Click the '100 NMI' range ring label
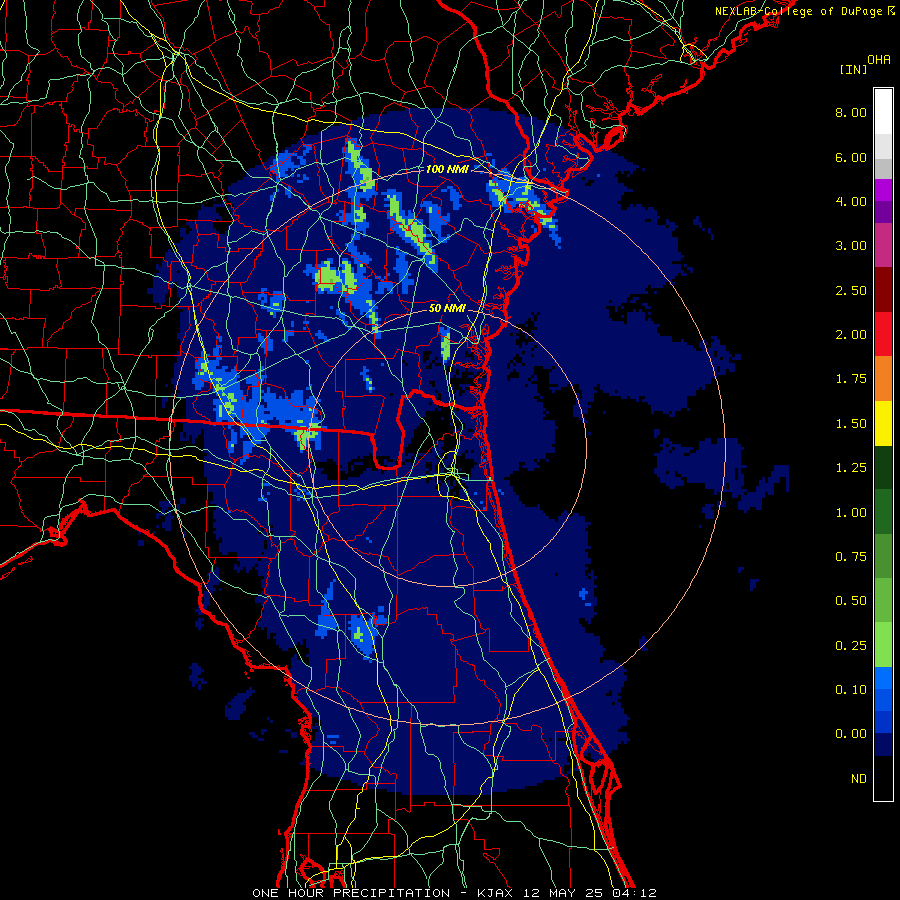Screen dimensions: 900x900 pyautogui.click(x=447, y=169)
